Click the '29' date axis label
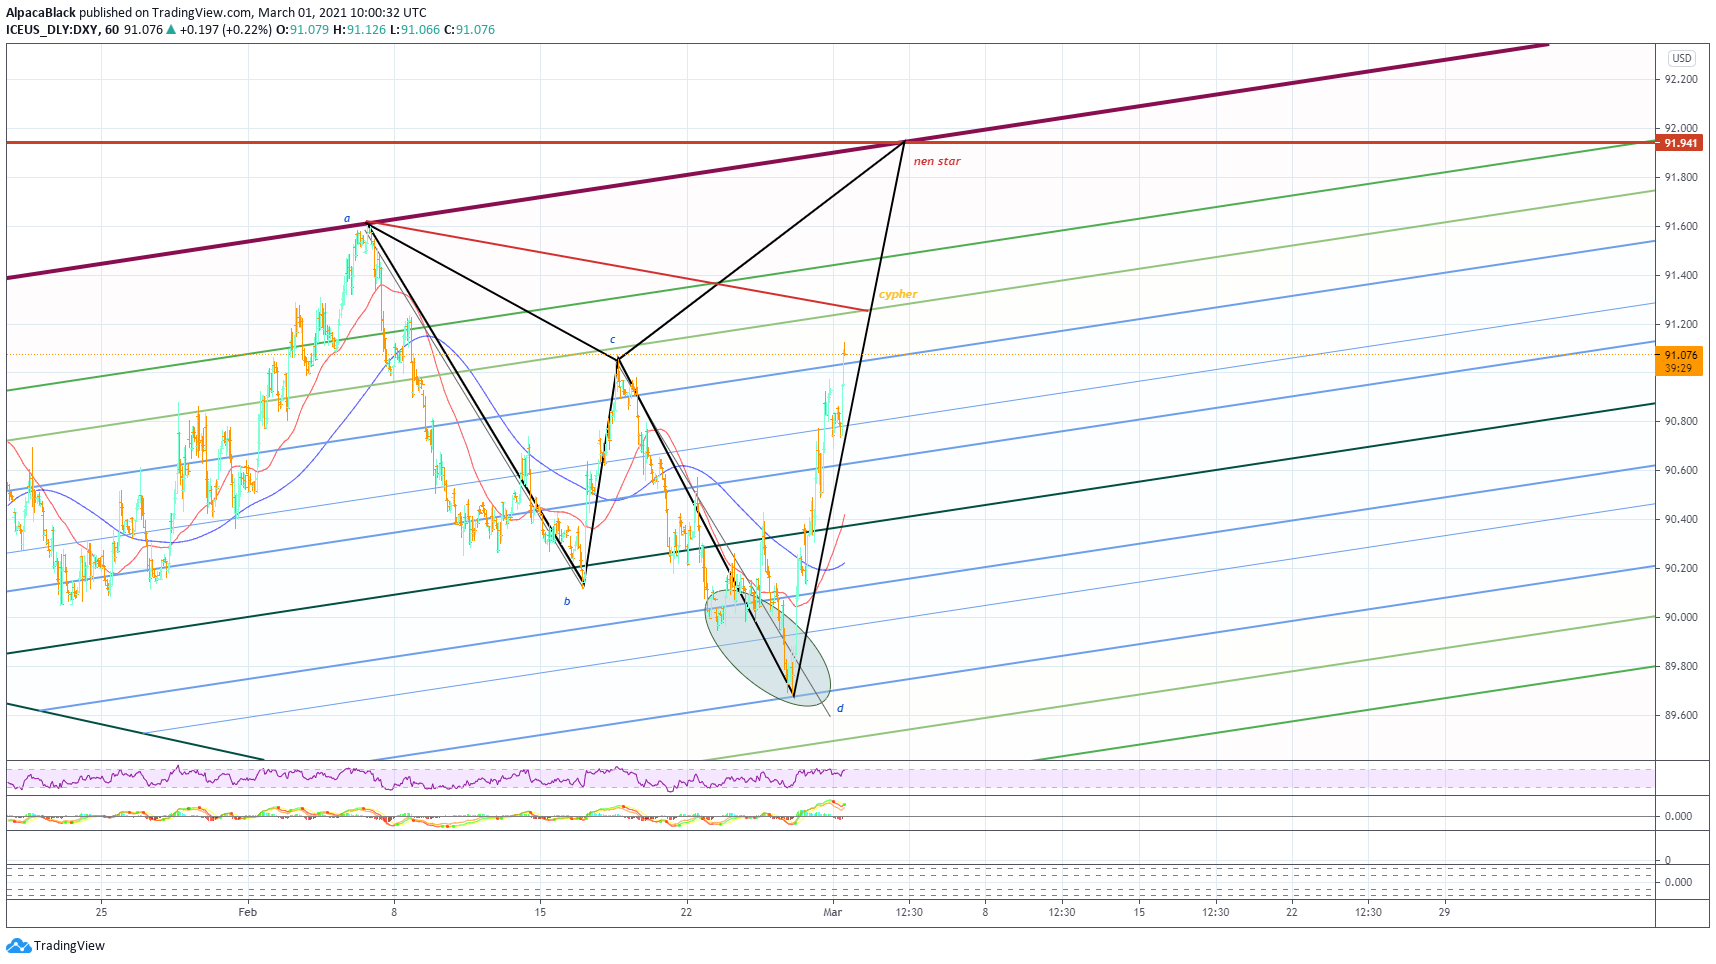 1444,912
